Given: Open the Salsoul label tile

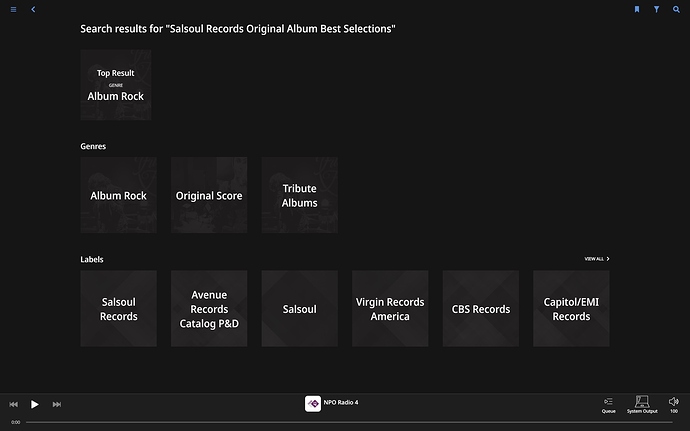Looking at the screenshot, I should (x=300, y=309).
